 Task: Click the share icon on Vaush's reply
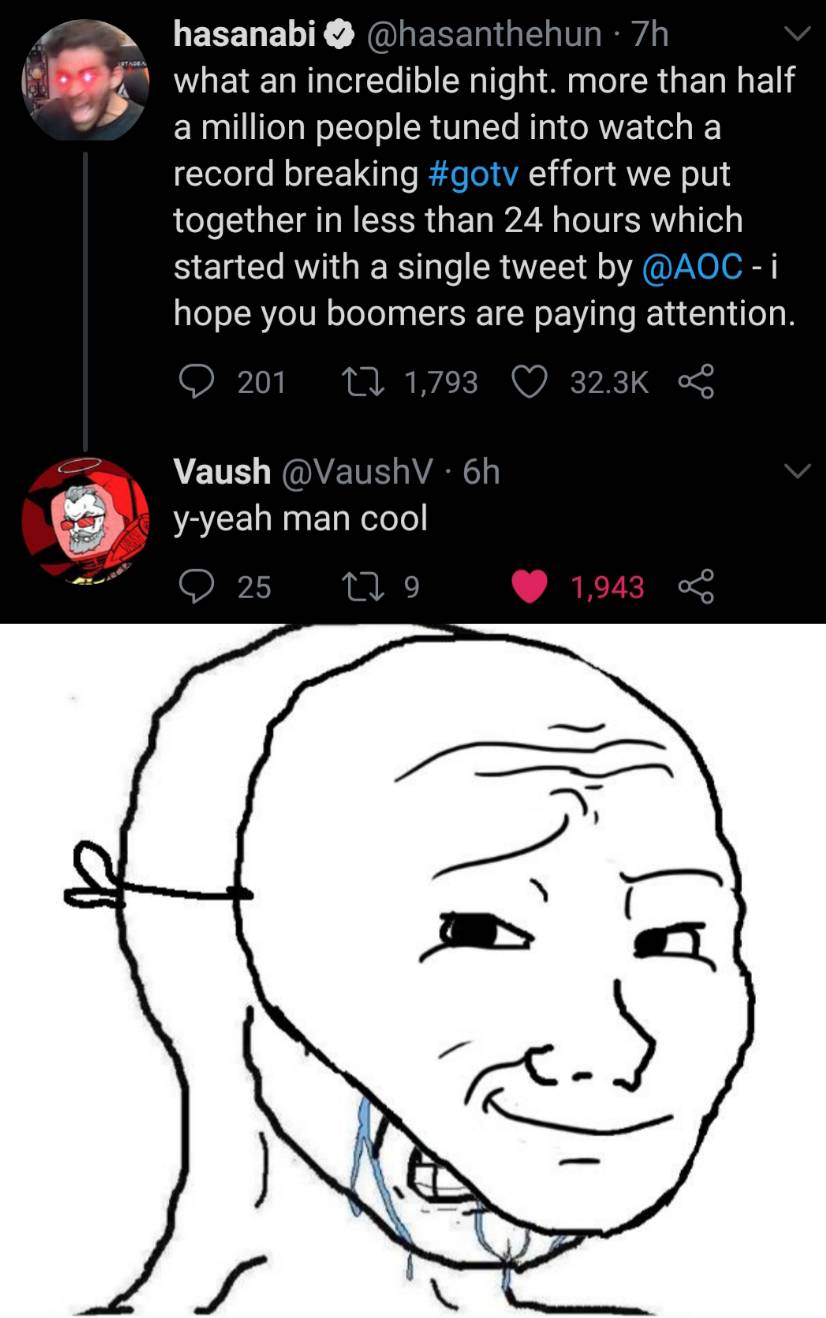point(697,588)
